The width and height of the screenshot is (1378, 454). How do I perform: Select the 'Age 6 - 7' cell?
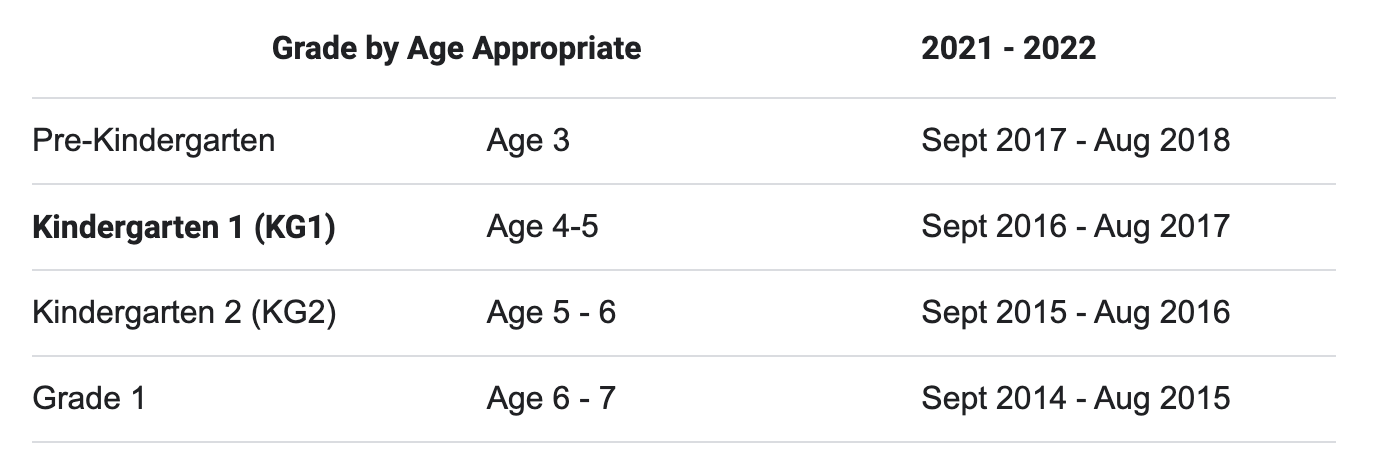pyautogui.click(x=551, y=399)
